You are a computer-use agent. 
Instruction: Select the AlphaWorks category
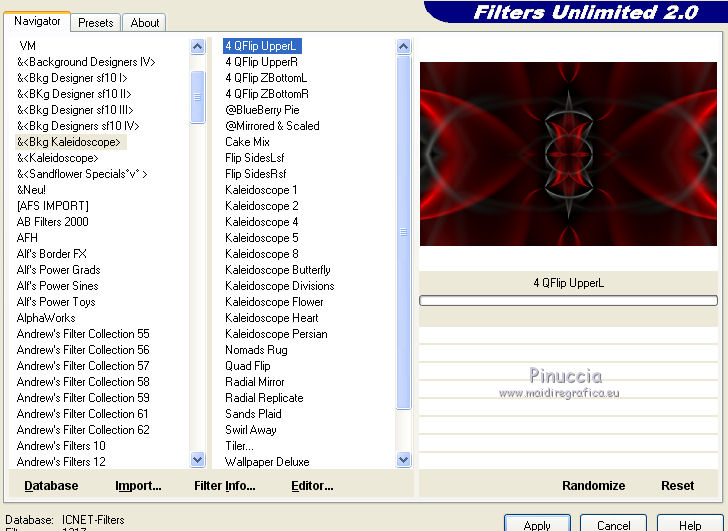[46, 318]
